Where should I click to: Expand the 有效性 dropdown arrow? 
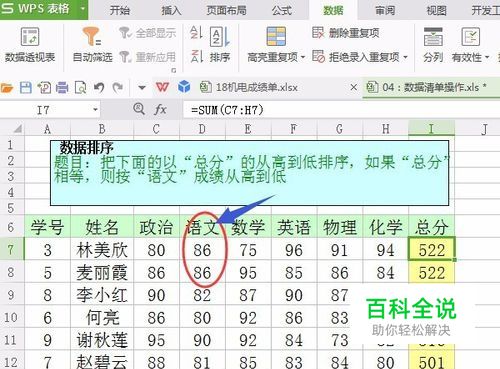tap(487, 57)
